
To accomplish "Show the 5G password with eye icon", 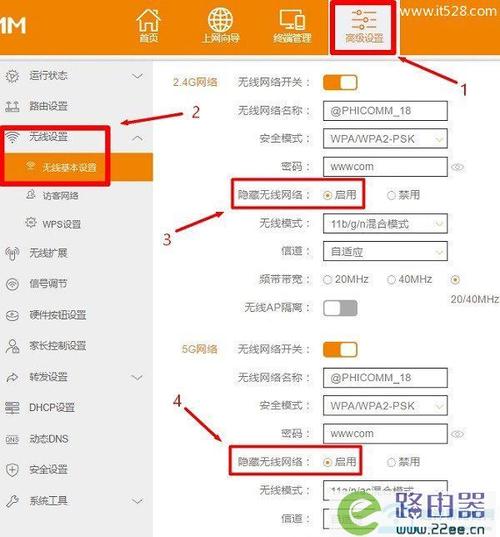I will click(x=458, y=434).
